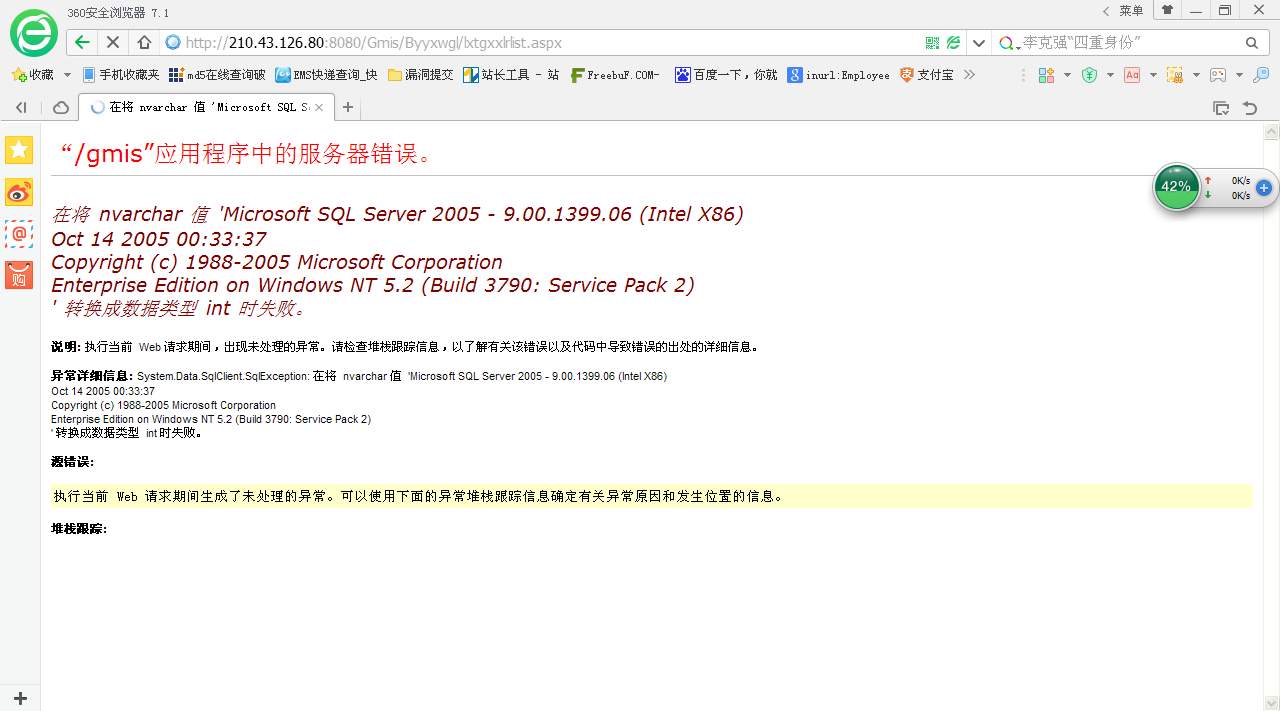Viewport: 1280px width, 711px height.
Task: Expand dropdown next to Aa translate icon
Action: click(x=1153, y=75)
